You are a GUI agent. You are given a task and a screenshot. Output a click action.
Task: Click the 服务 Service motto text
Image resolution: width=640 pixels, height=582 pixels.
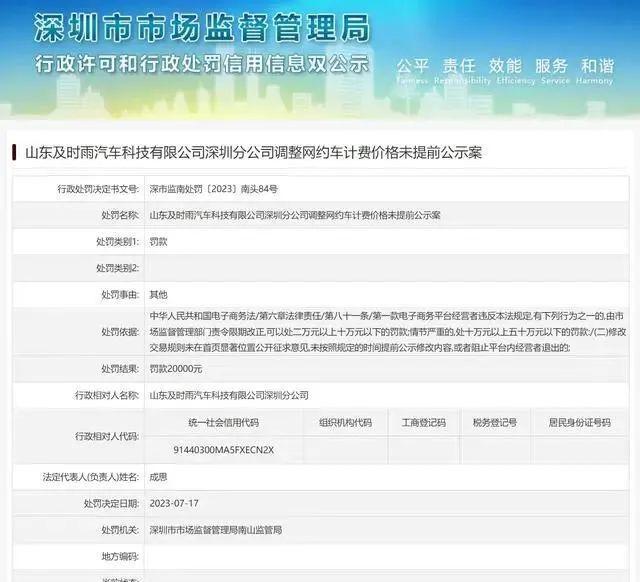555,71
